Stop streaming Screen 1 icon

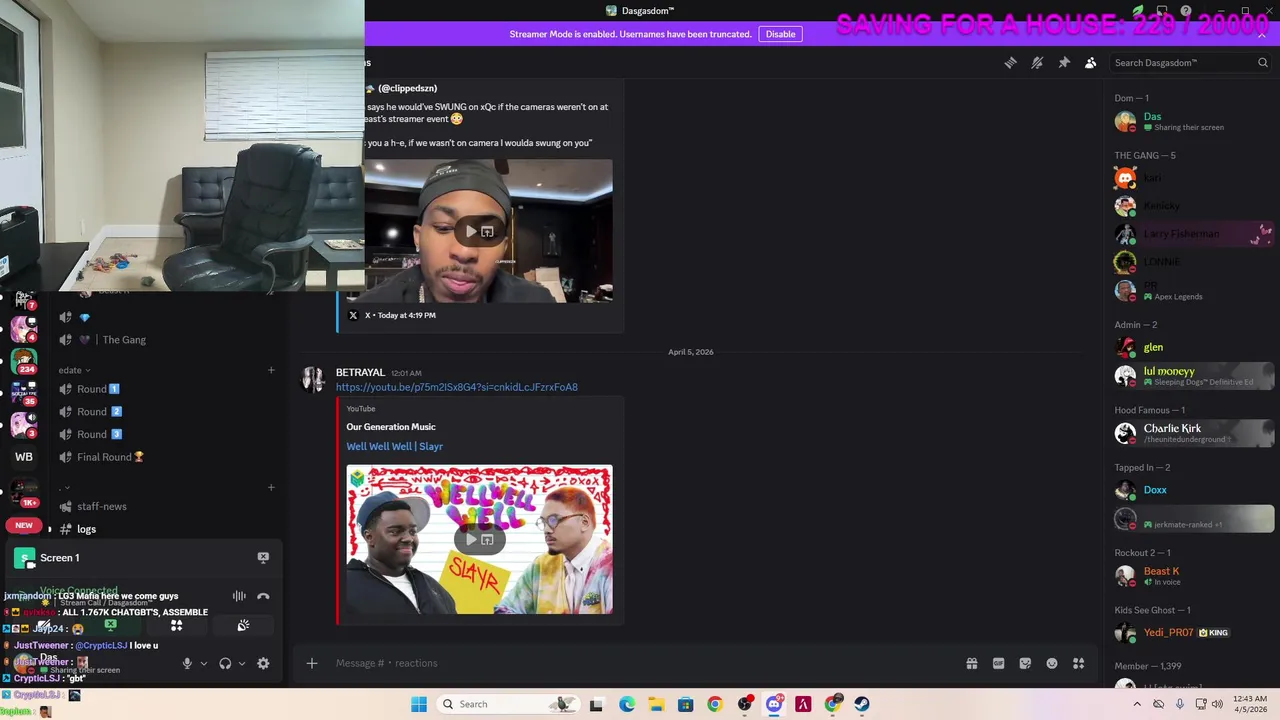click(263, 558)
